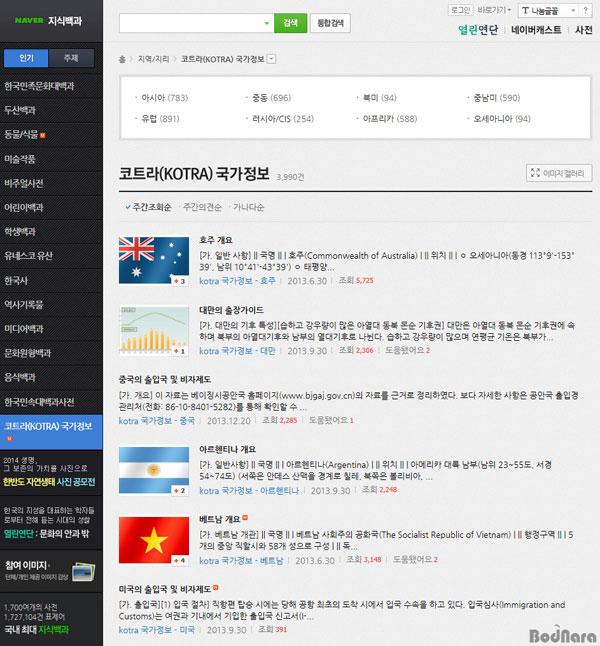Open the 중국의 출입국 및 비자제도 article
Image resolution: width=600 pixels, height=646 pixels.
[x=165, y=379]
